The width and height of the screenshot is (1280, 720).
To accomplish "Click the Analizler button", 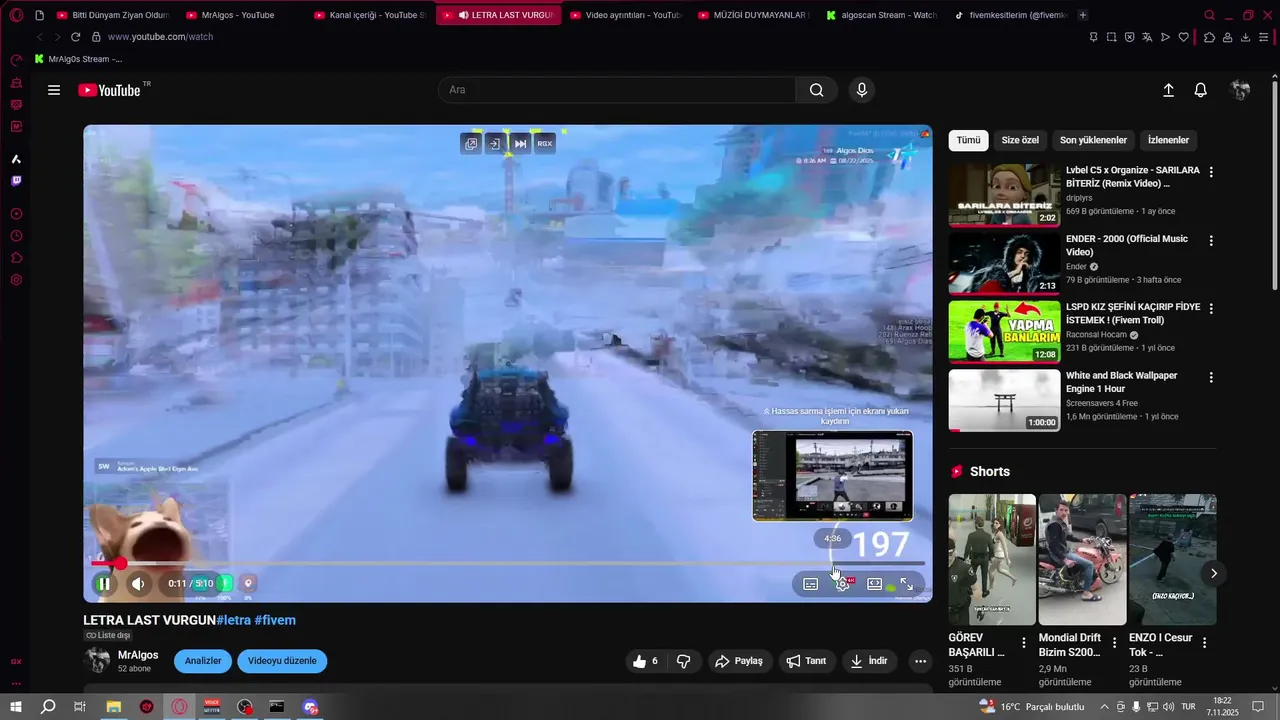I will point(203,661).
